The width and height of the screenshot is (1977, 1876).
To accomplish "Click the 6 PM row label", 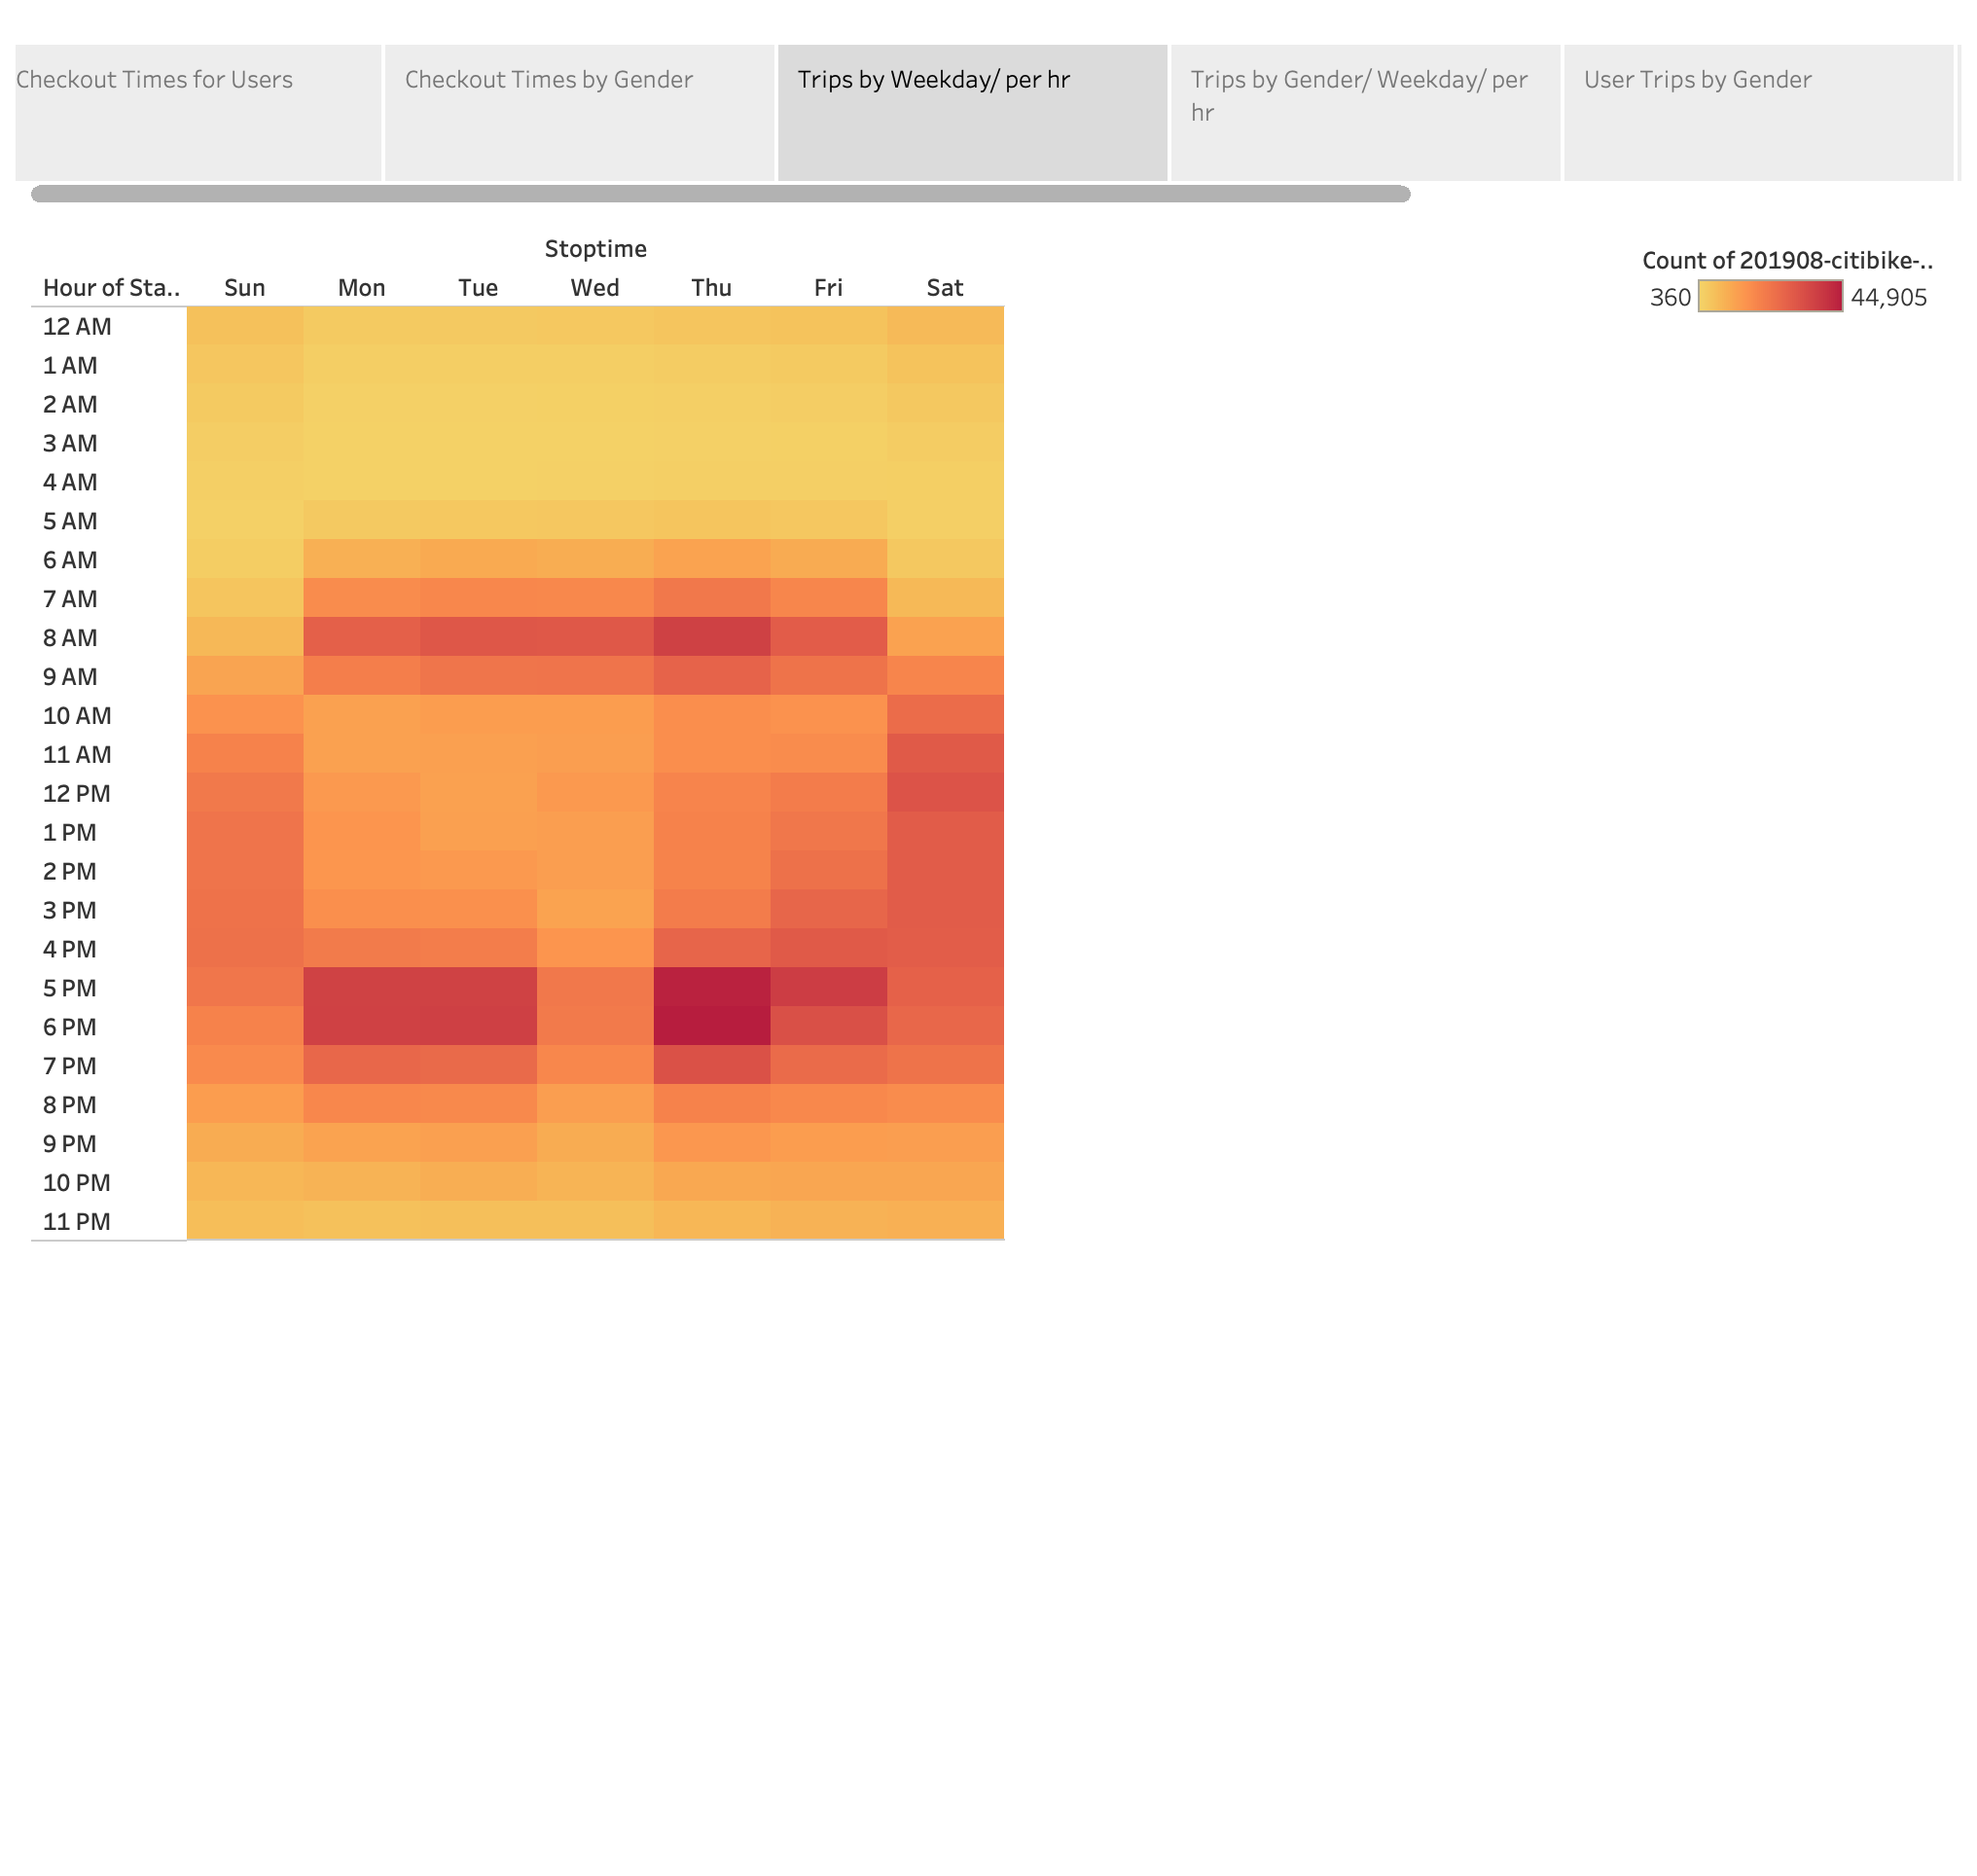I will (70, 1026).
